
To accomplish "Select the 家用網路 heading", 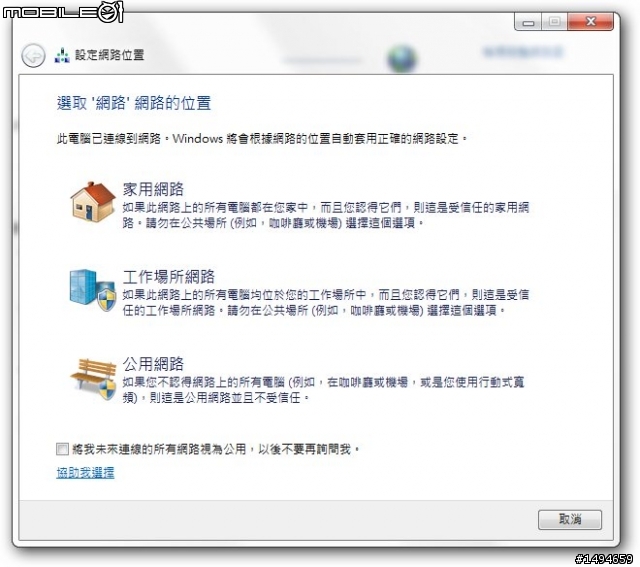I will [x=153, y=189].
